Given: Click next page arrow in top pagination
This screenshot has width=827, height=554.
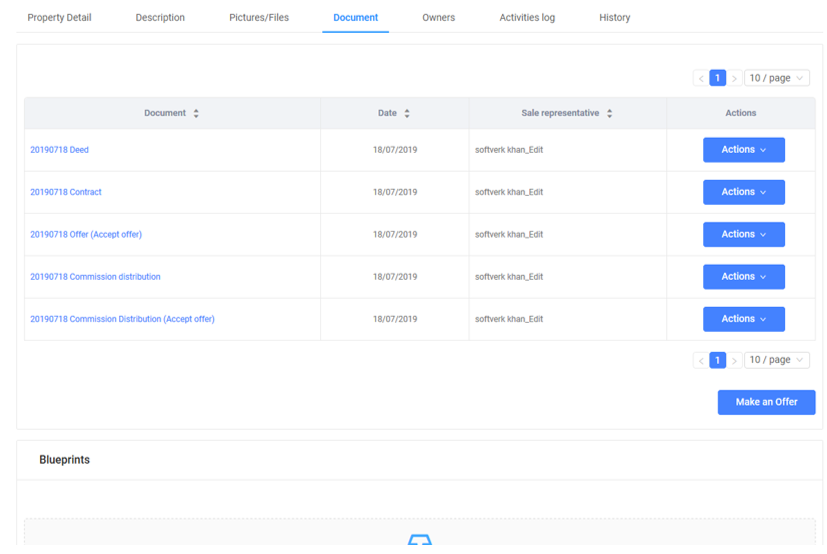Looking at the screenshot, I should tap(734, 78).
